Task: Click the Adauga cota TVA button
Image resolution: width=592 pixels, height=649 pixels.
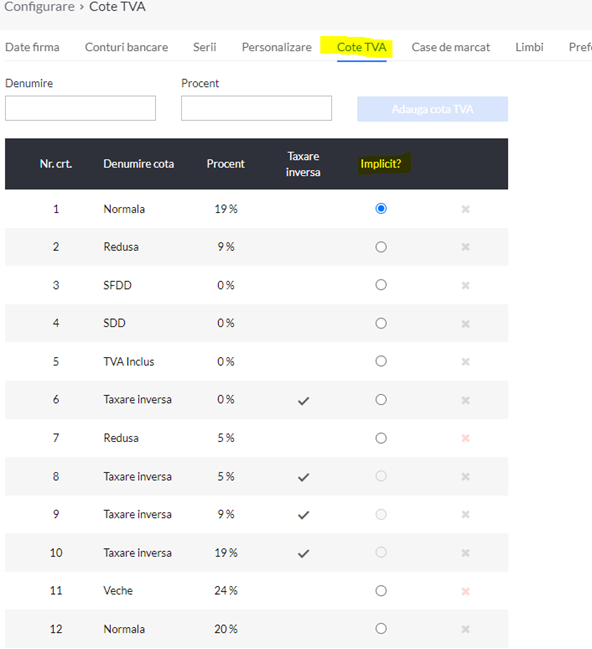Action: tap(432, 109)
